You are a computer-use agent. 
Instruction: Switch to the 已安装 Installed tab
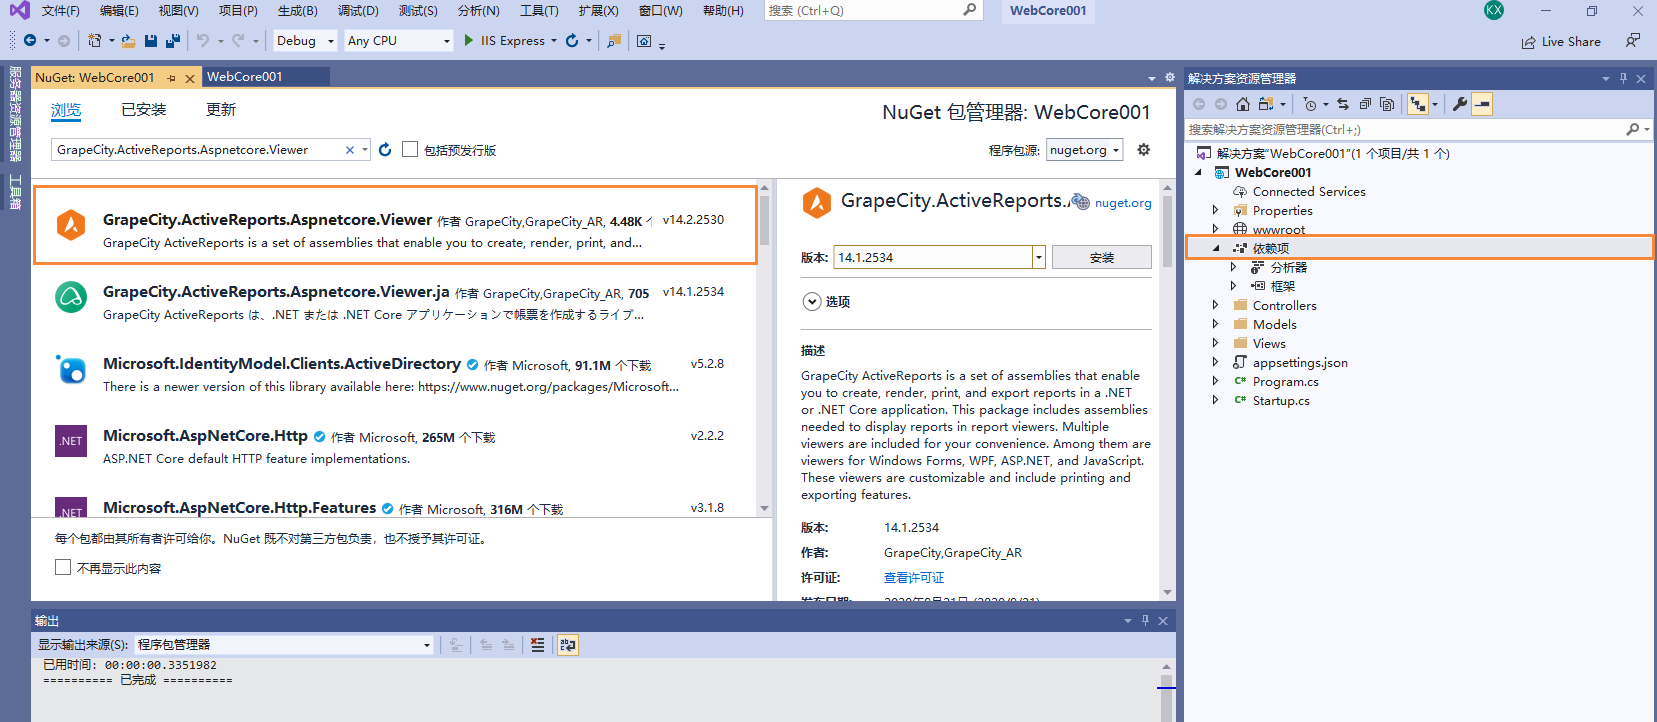[144, 110]
